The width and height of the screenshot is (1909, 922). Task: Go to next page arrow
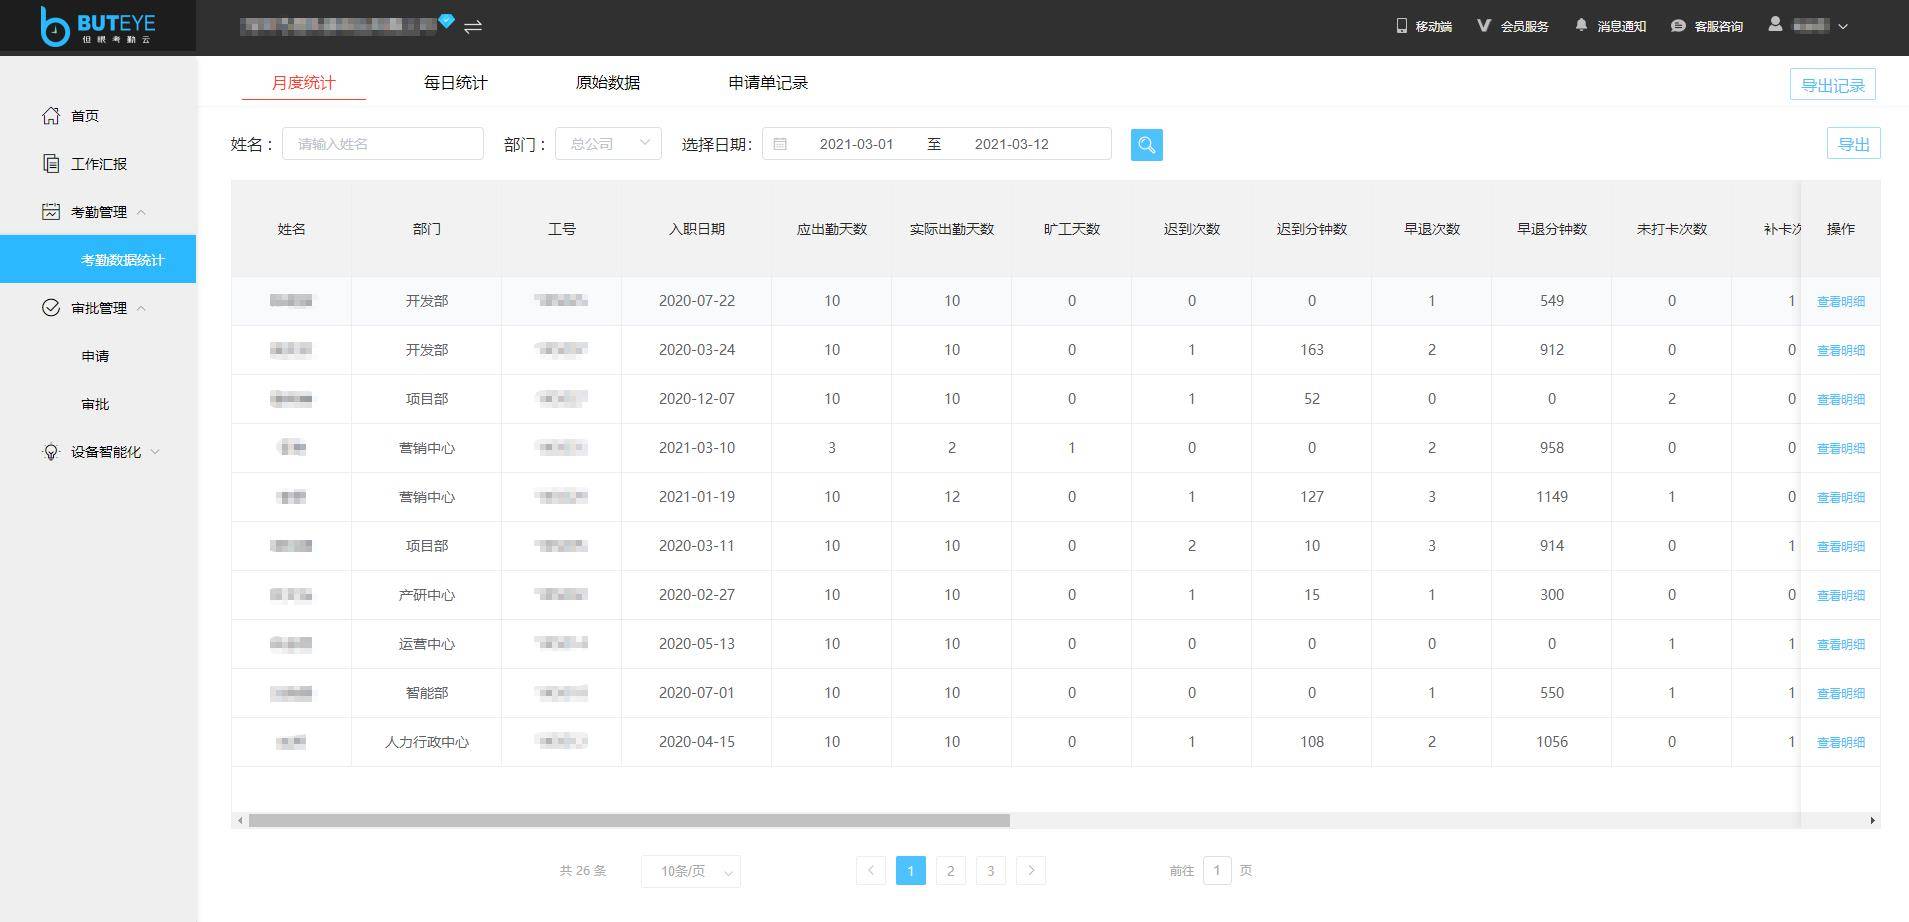(x=1031, y=871)
